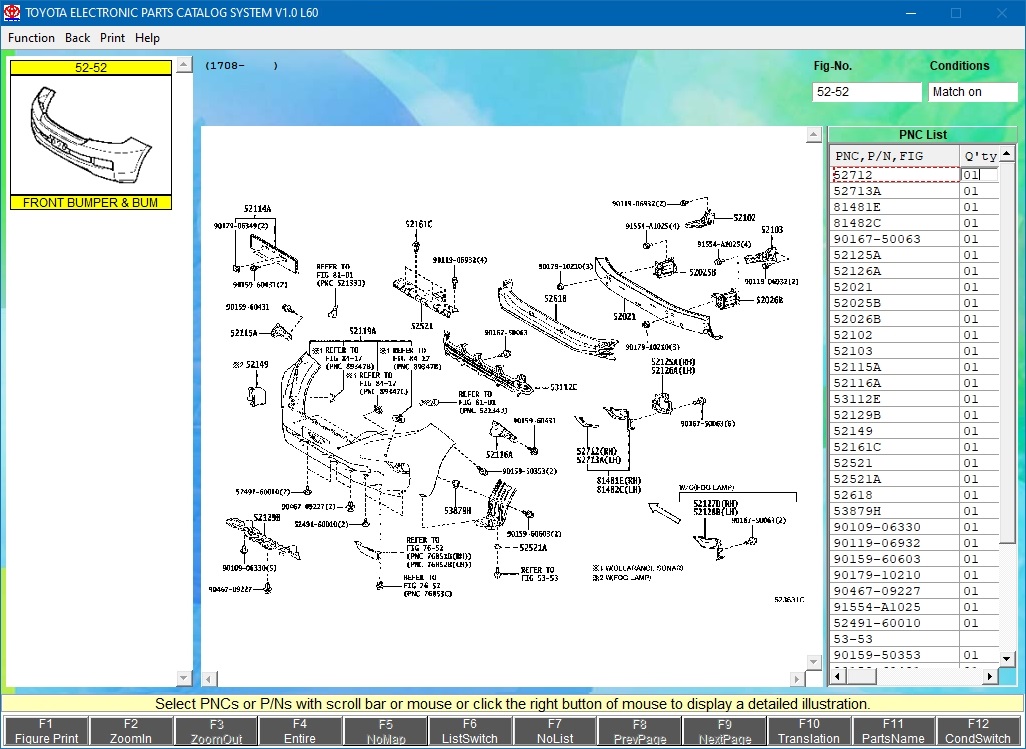Select PNC 52026B in the list
The width and height of the screenshot is (1026, 749).
pyautogui.click(x=895, y=319)
